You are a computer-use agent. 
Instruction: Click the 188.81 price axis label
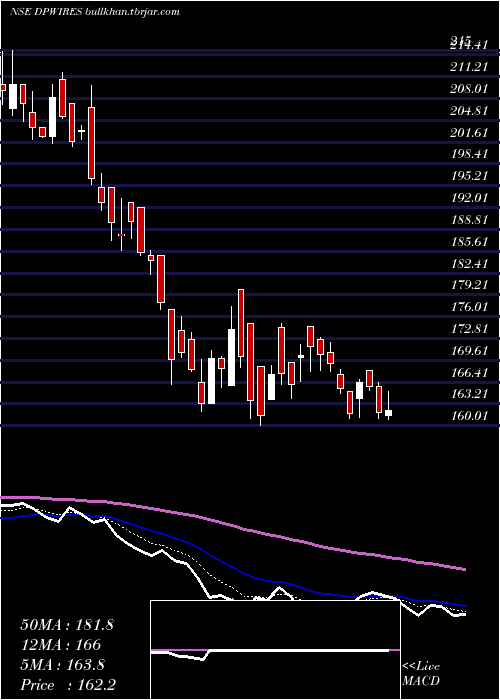(468, 220)
